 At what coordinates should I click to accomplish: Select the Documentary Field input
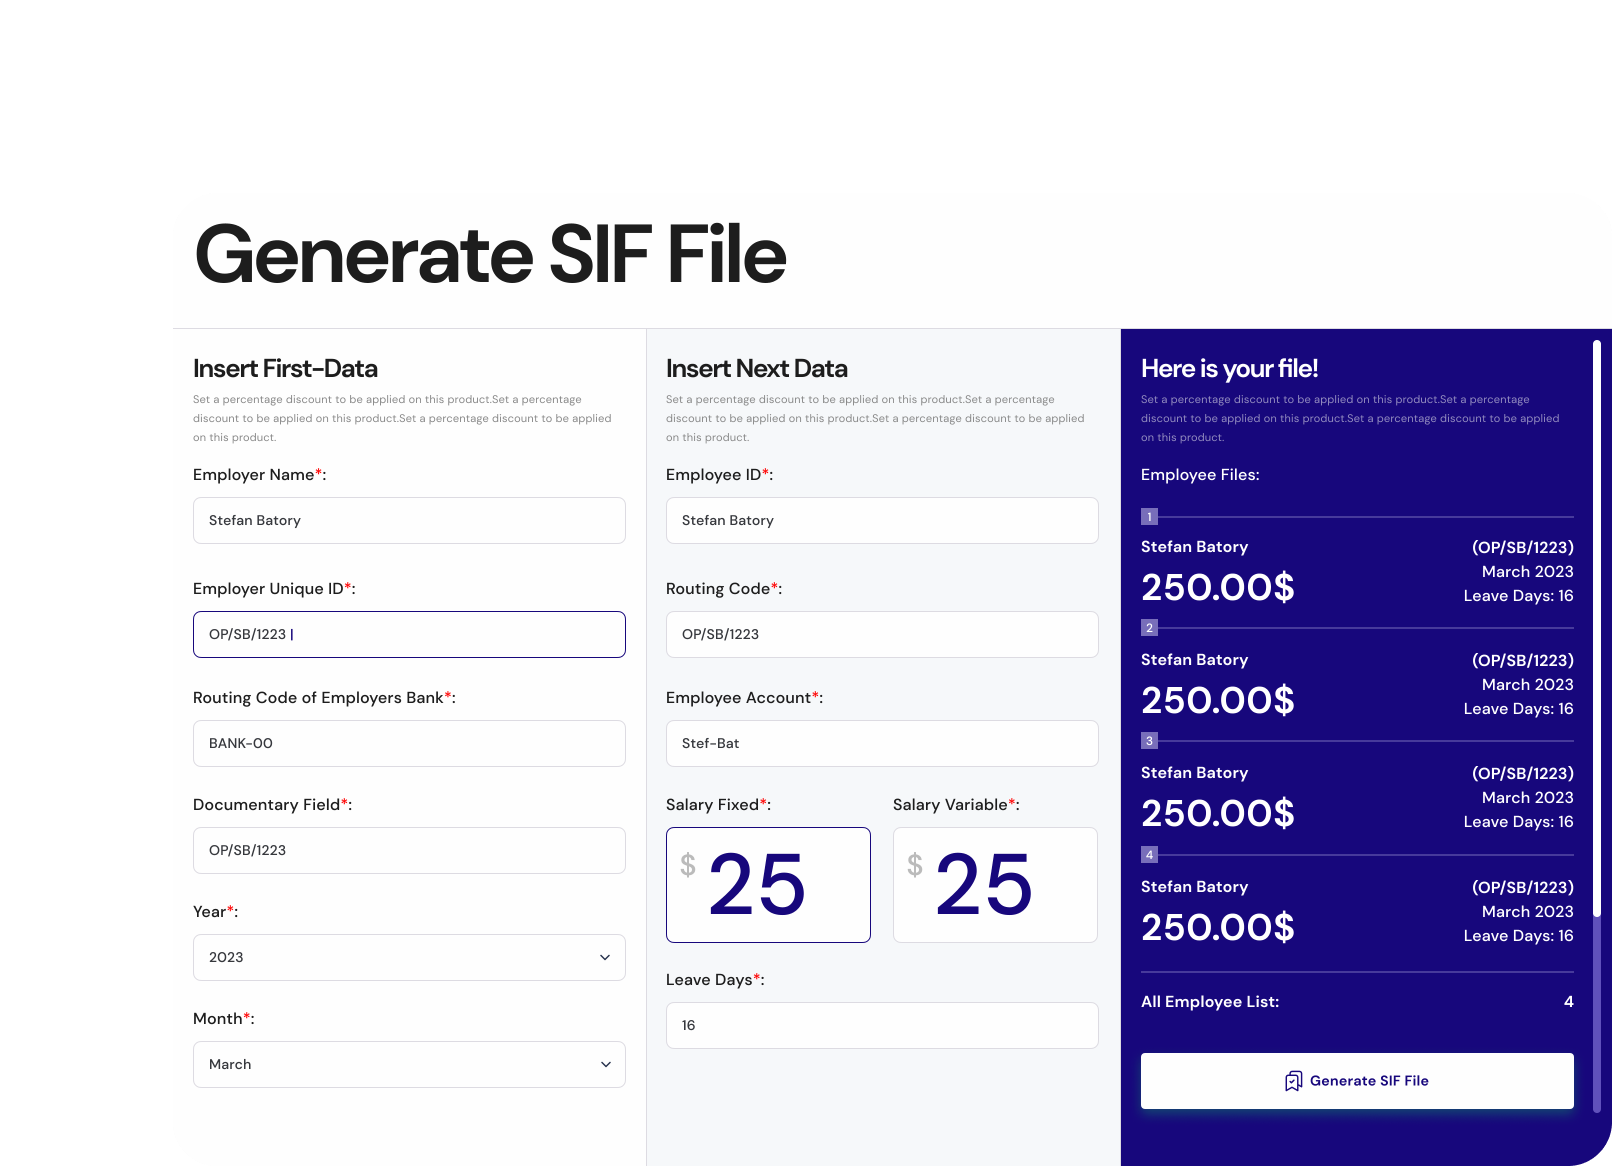[409, 850]
